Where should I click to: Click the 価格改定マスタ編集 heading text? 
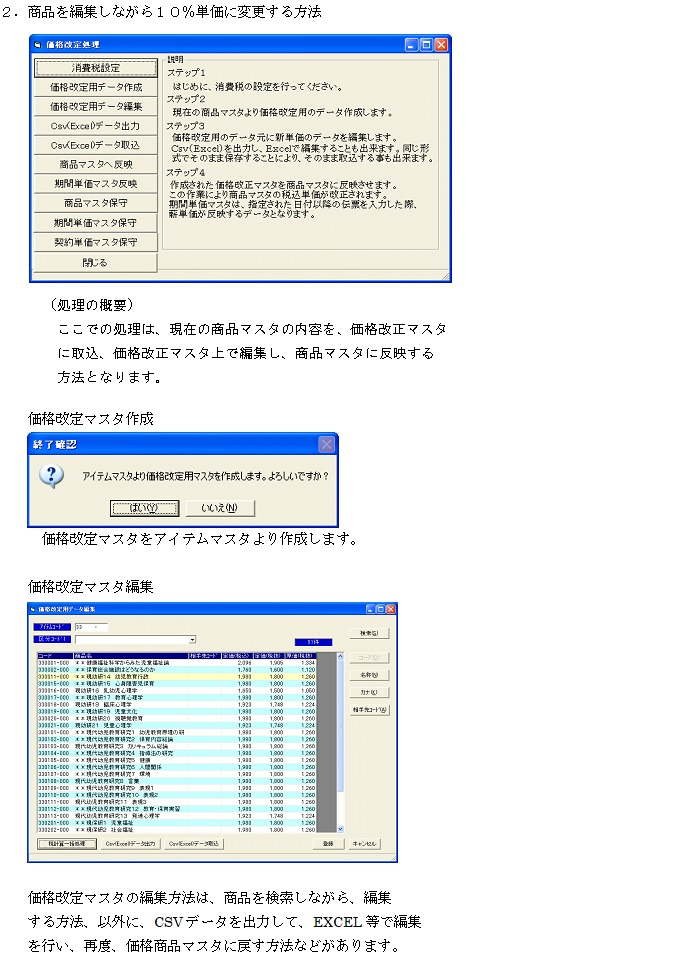pos(90,587)
